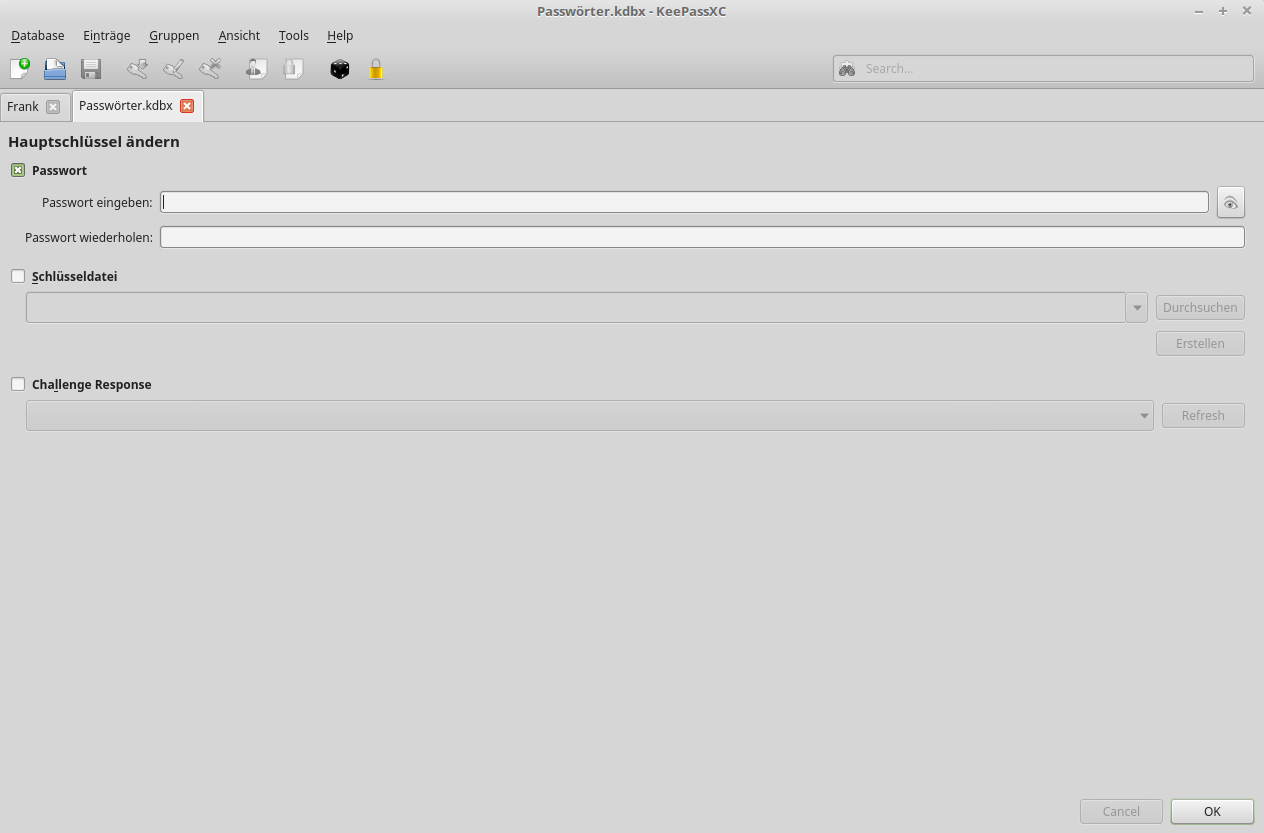Open the Schlüsseldatei path dropdown arrow
Screen dimensions: 1264x833
click(1137, 308)
